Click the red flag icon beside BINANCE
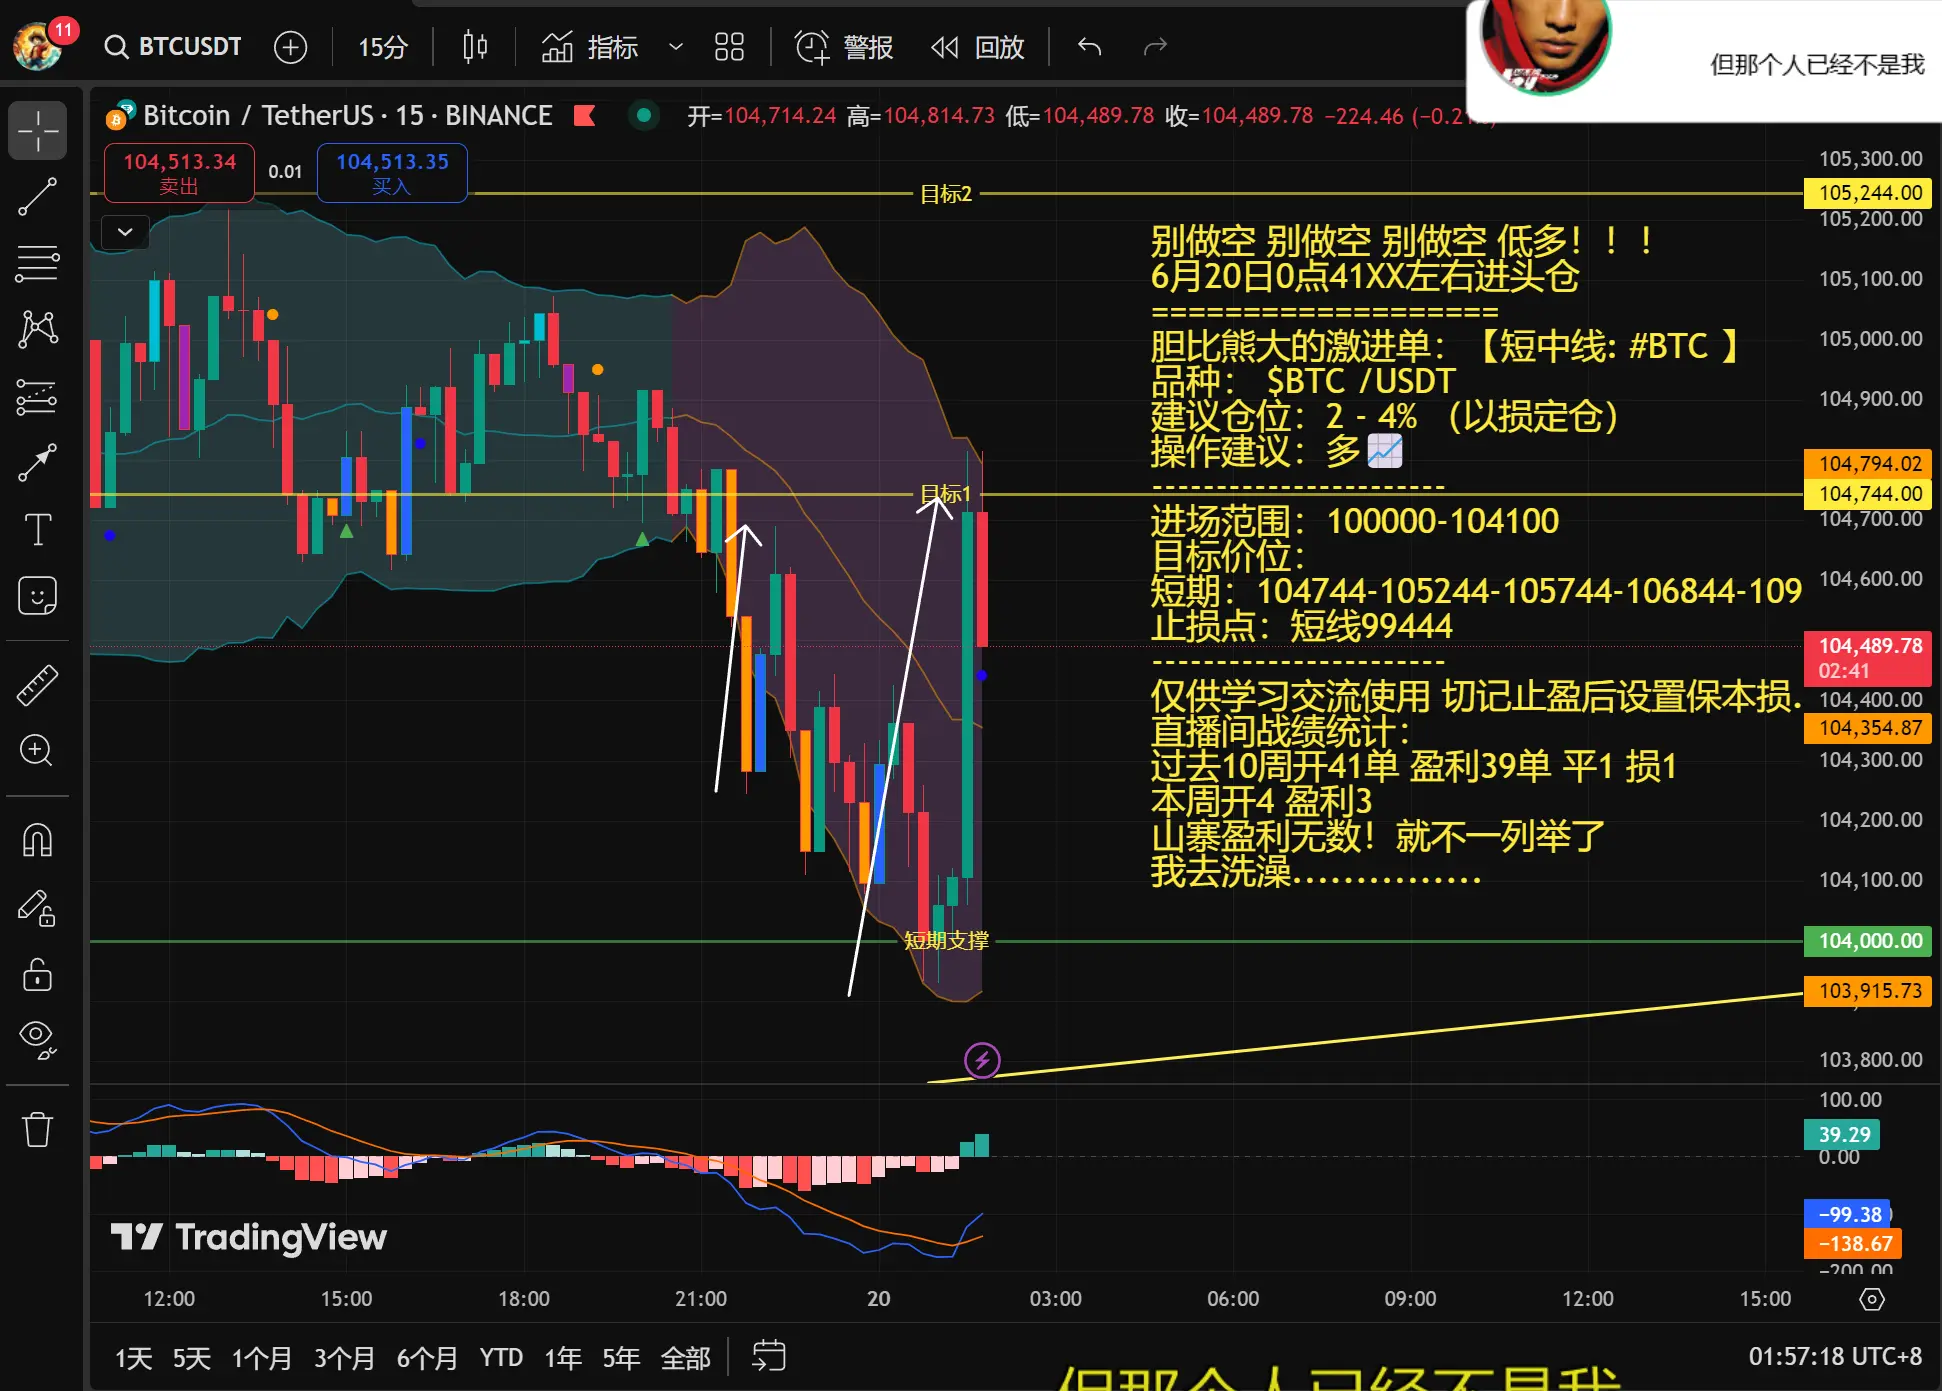The height and width of the screenshot is (1391, 1942). (x=585, y=116)
